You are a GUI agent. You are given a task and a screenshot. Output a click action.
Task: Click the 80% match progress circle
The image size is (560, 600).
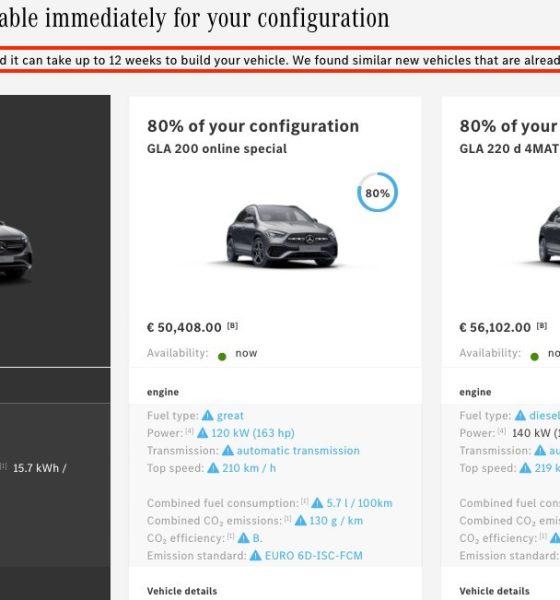click(377, 192)
